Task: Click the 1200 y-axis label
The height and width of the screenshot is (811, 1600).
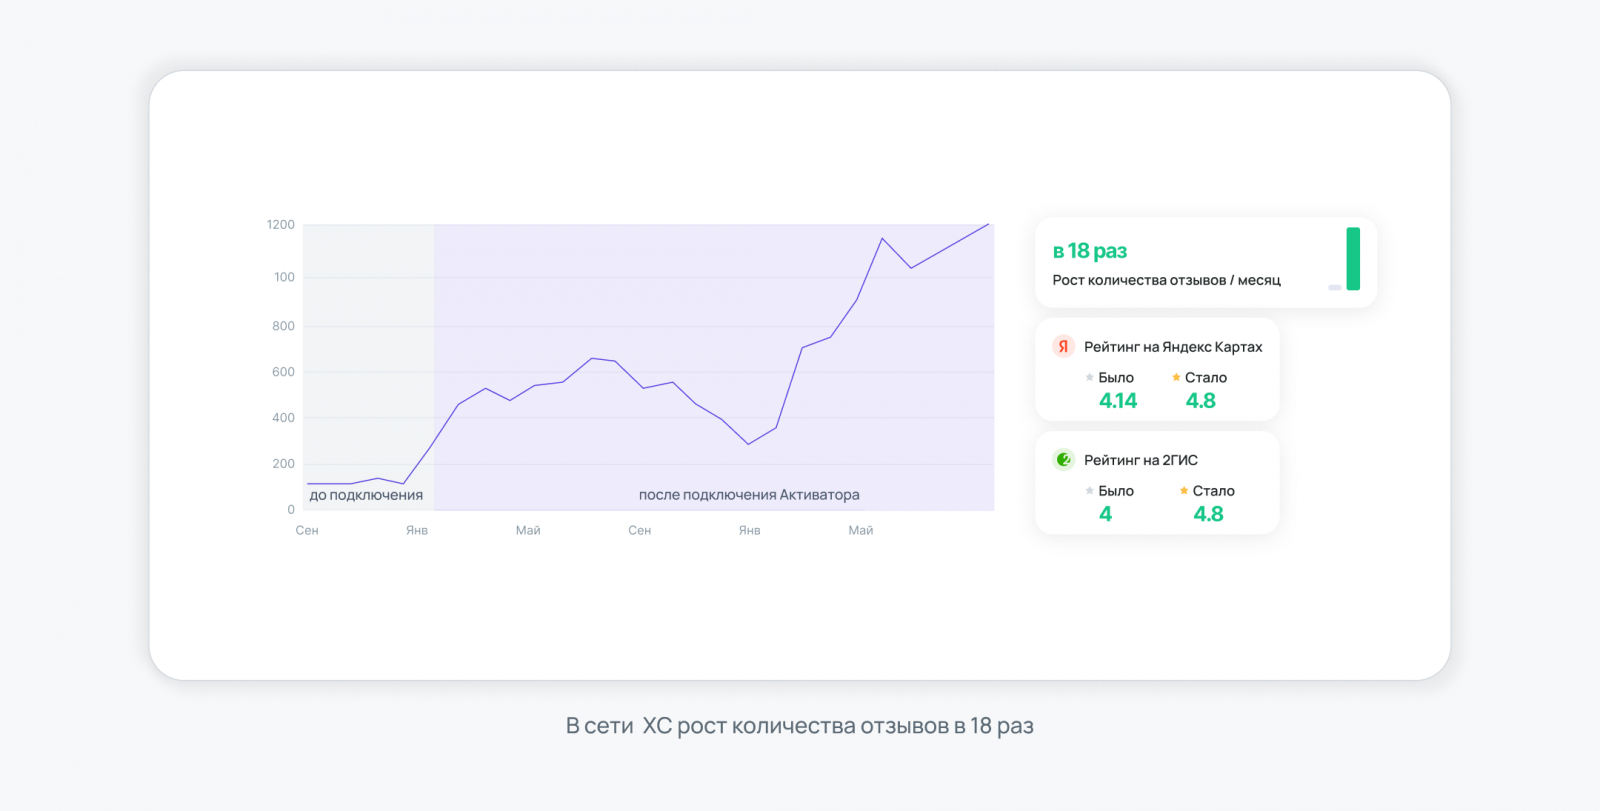Action: (280, 225)
